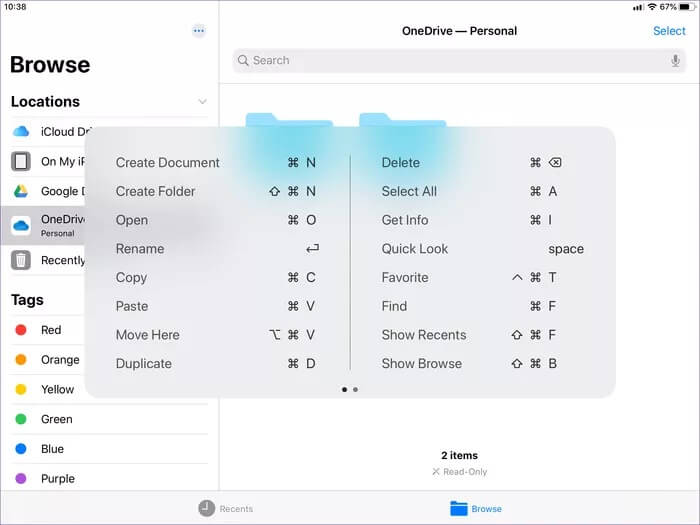Select the On My iPad device icon

(x=21, y=161)
